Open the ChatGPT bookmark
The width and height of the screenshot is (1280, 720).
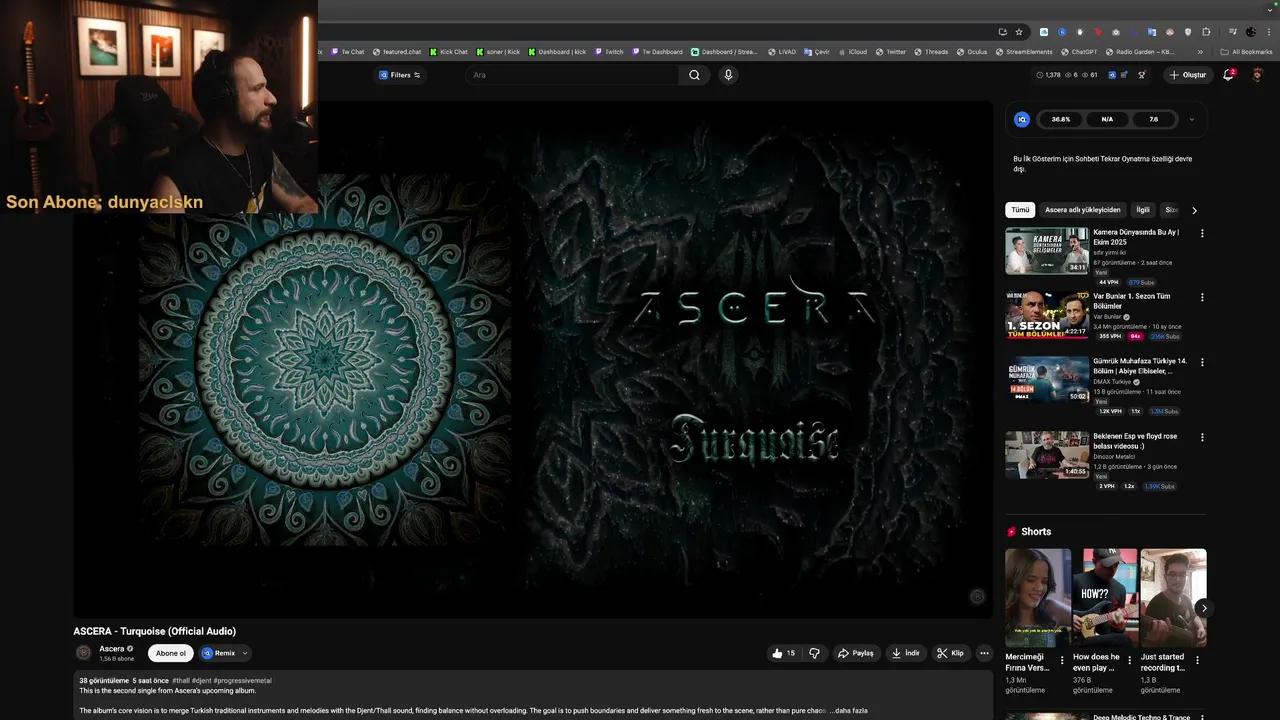coord(1080,52)
